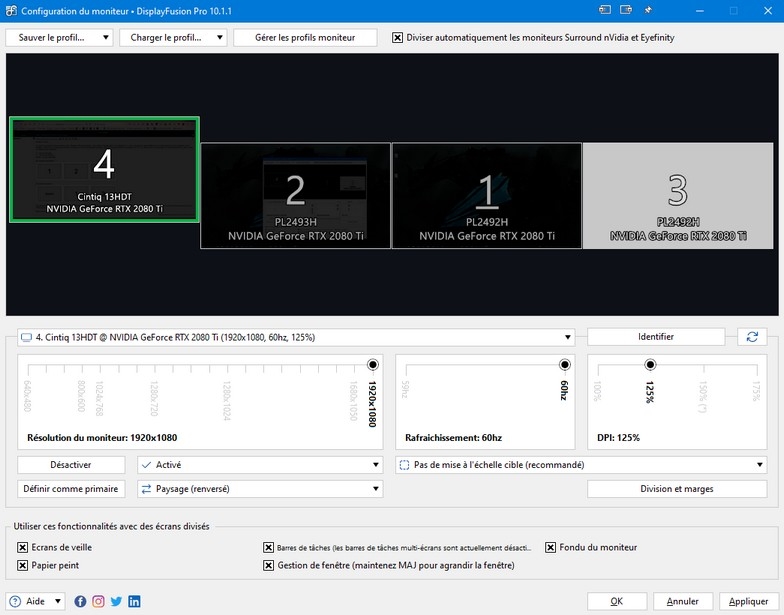Screen dimensions: 784x615
Task: Open the Aide dropdown menu
Action: click(36, 601)
